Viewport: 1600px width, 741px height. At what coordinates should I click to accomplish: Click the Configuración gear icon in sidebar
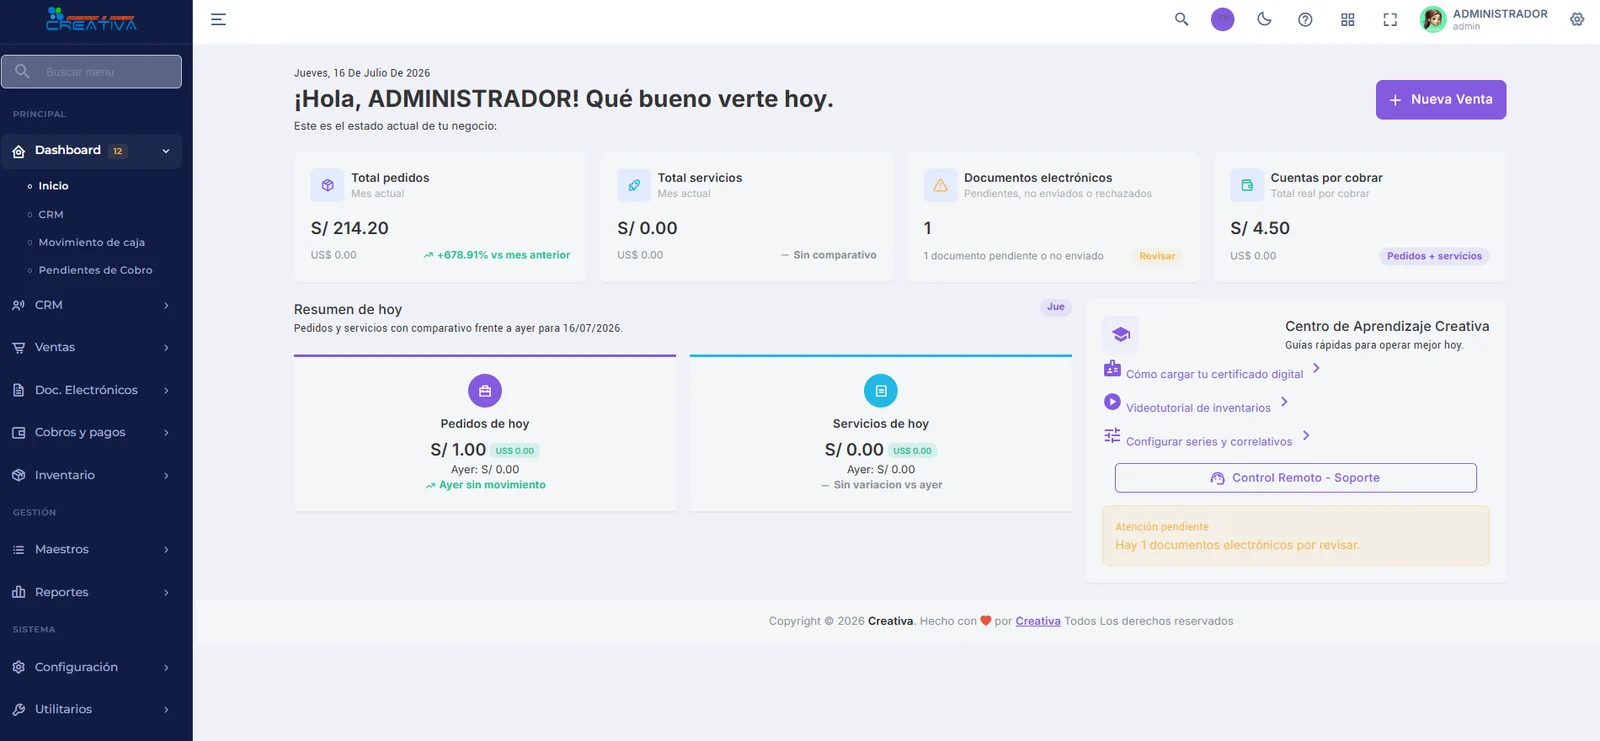19,667
